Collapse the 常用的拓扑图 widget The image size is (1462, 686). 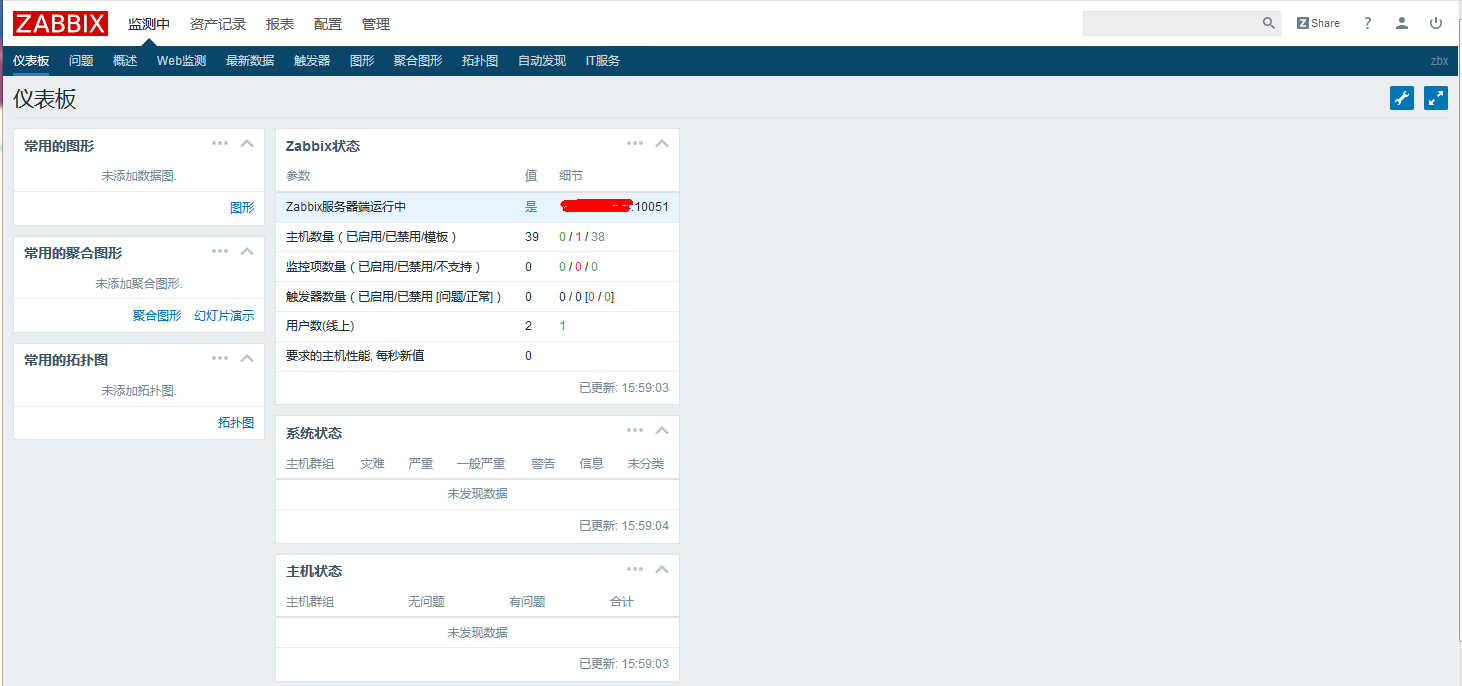247,357
